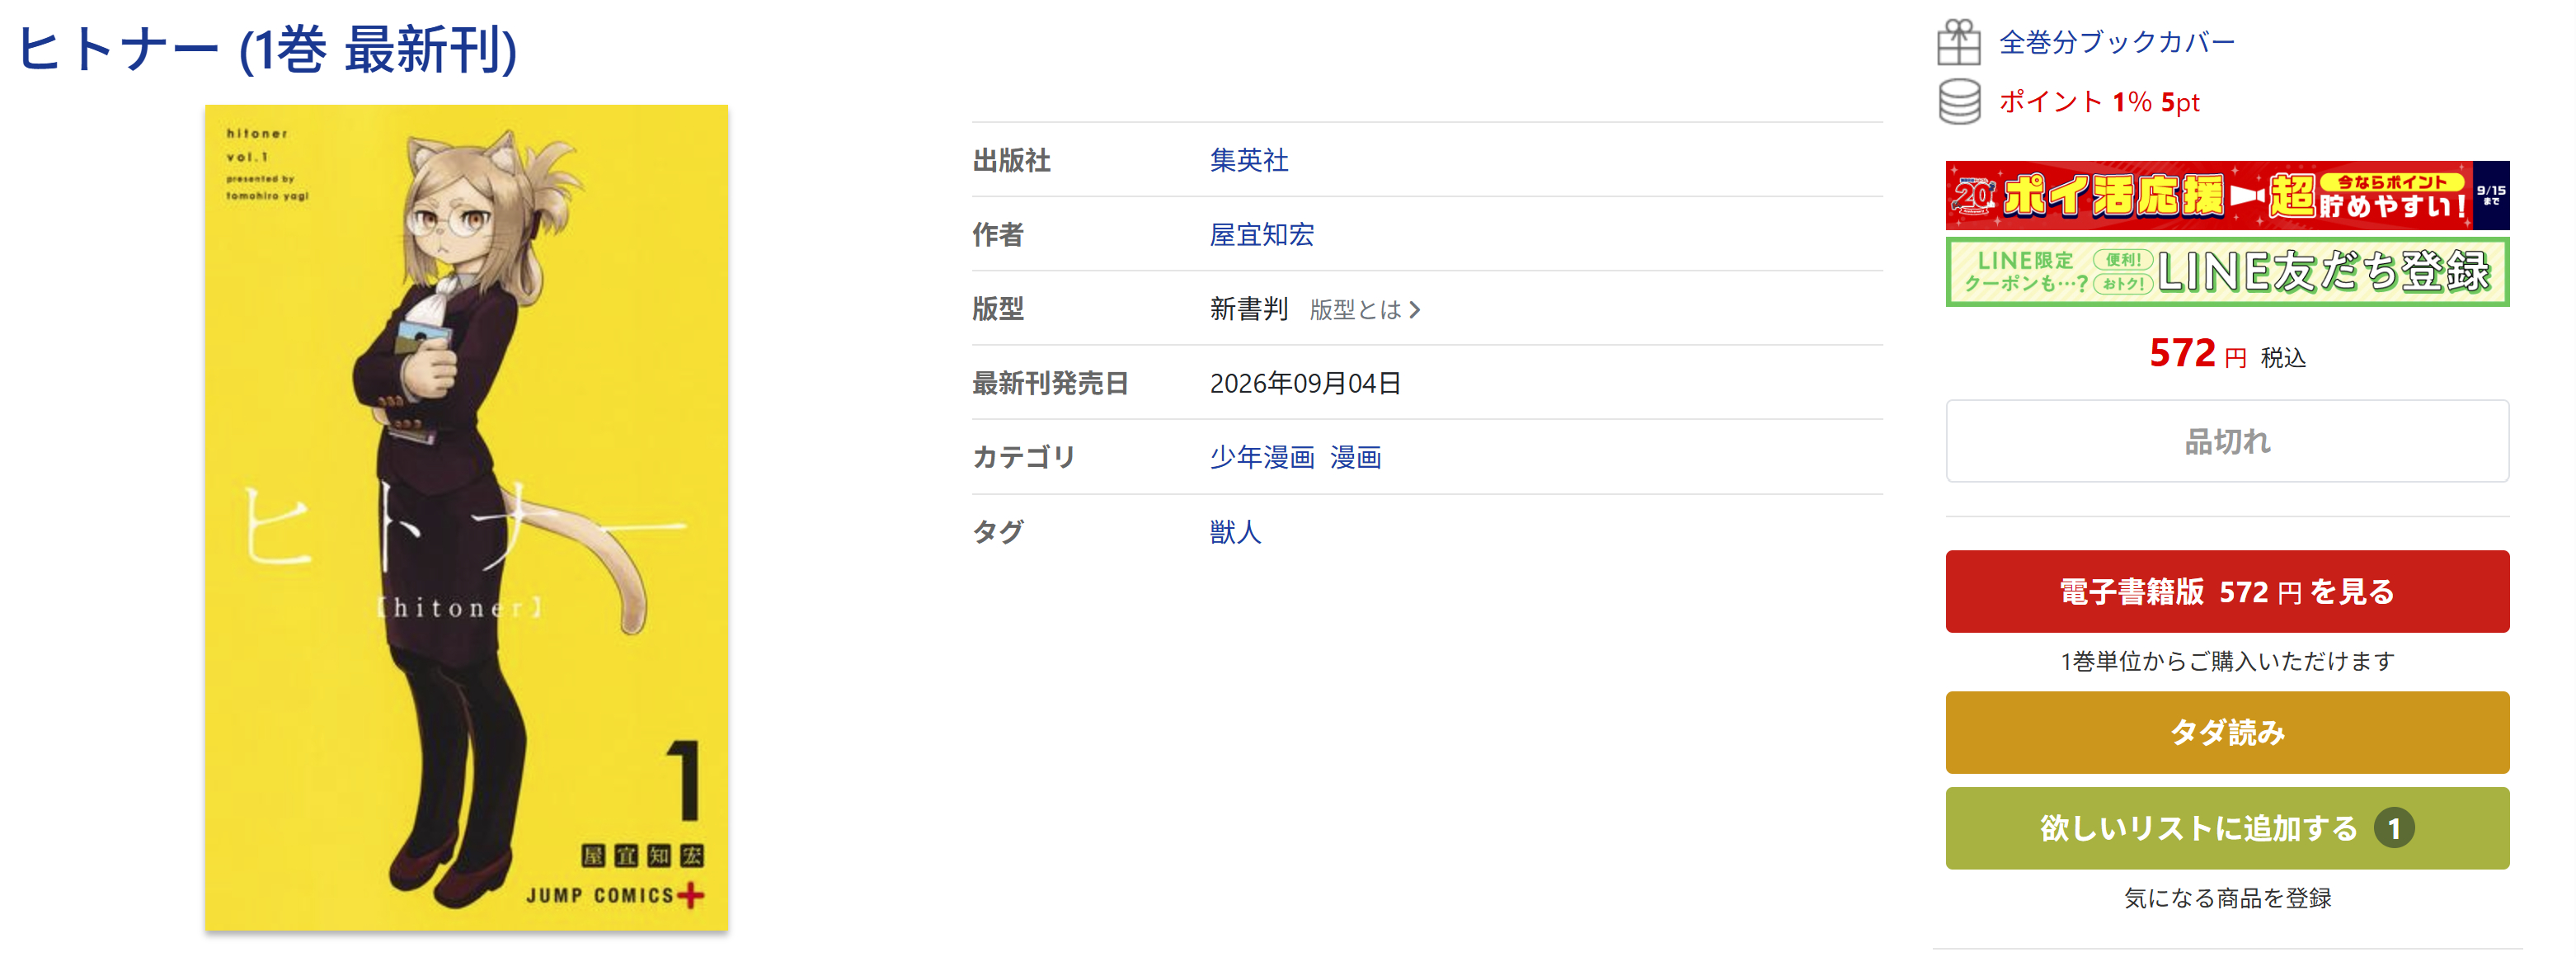
Task: Open publisher link 集英社
Action: [x=1248, y=160]
